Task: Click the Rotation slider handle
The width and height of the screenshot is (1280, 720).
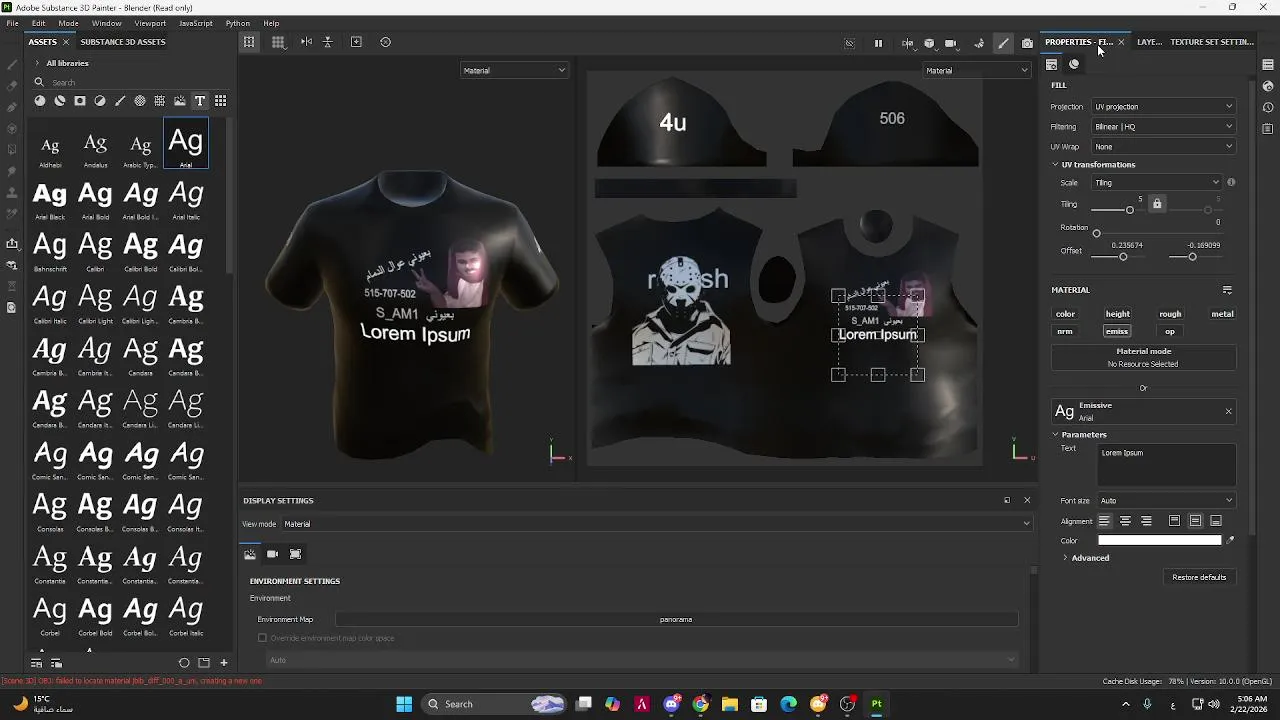Action: tap(1096, 233)
